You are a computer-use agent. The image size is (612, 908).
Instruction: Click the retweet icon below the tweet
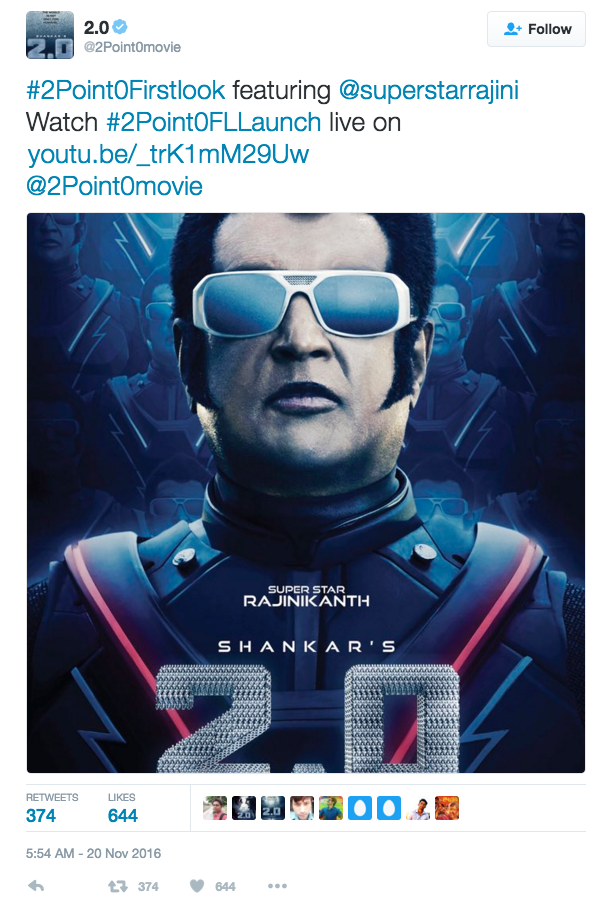click(x=118, y=886)
